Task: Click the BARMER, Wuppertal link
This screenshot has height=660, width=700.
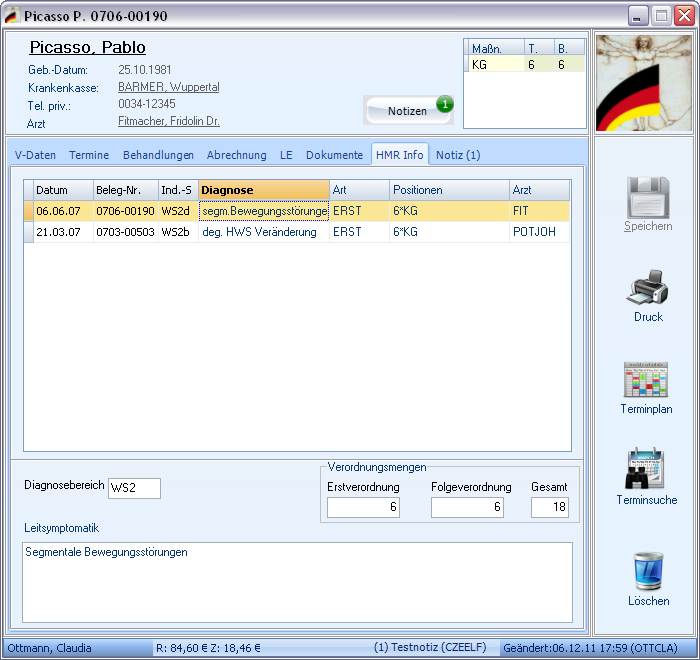Action: (x=169, y=87)
